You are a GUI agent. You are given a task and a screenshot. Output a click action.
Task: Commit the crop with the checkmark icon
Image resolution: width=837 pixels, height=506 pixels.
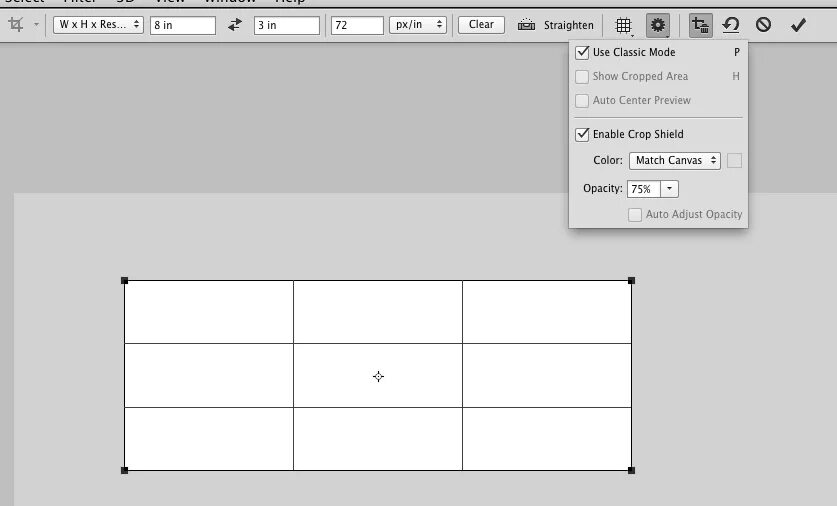pos(798,25)
